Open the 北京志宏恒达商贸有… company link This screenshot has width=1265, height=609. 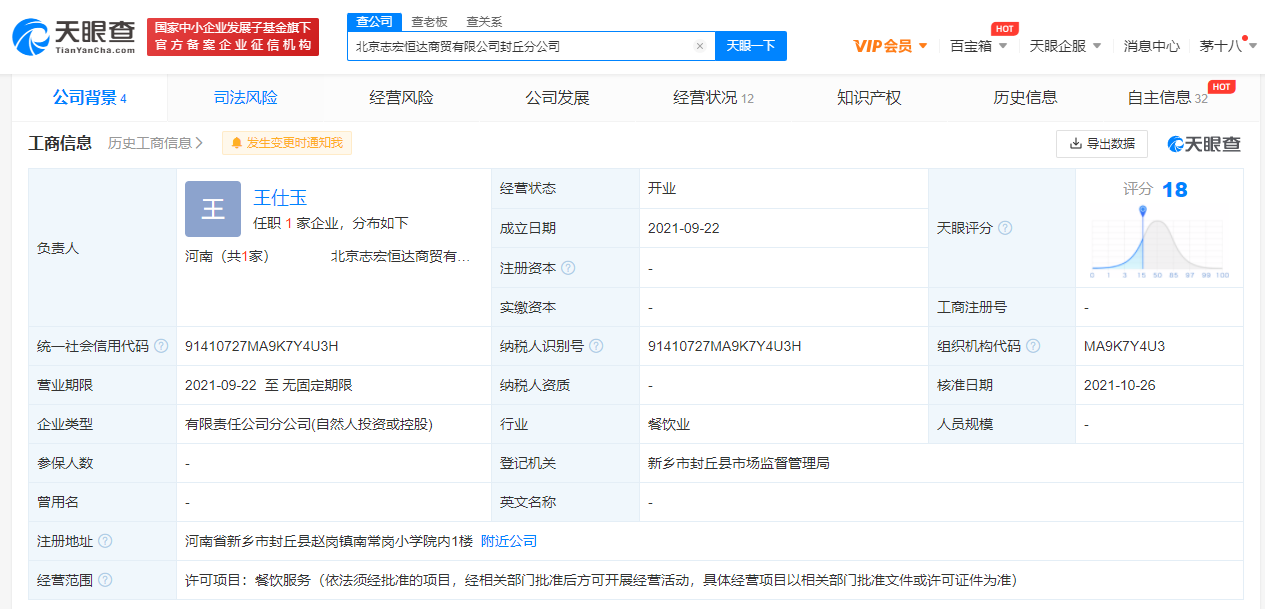coord(400,256)
